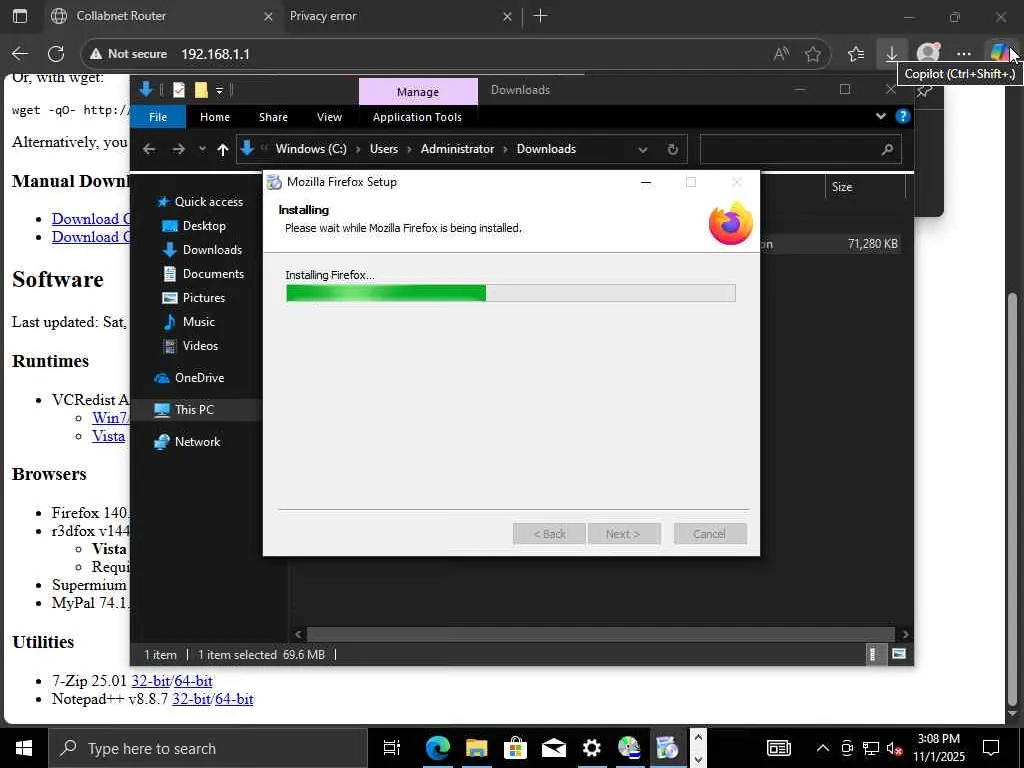Click the Explorer horizontal scrollbar
The width and height of the screenshot is (1024, 768).
[600, 633]
